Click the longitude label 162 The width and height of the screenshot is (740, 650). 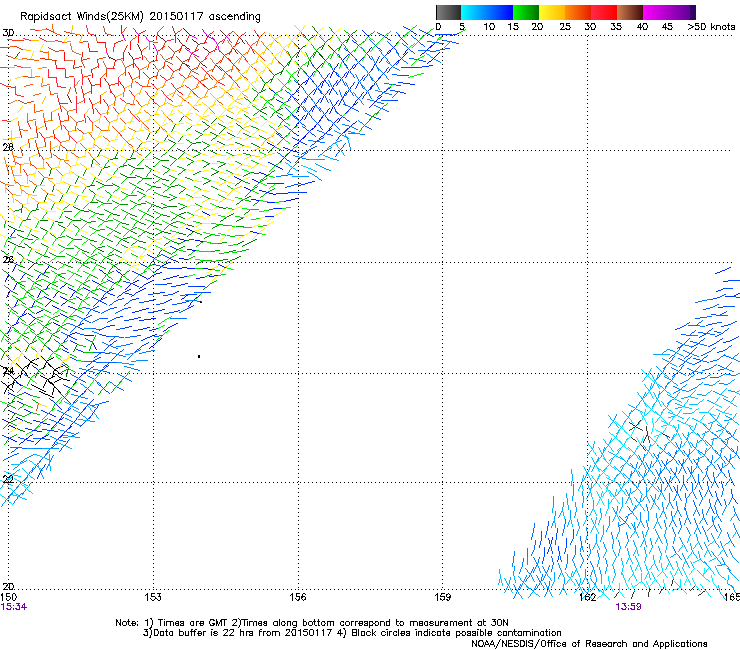pyautogui.click(x=588, y=597)
